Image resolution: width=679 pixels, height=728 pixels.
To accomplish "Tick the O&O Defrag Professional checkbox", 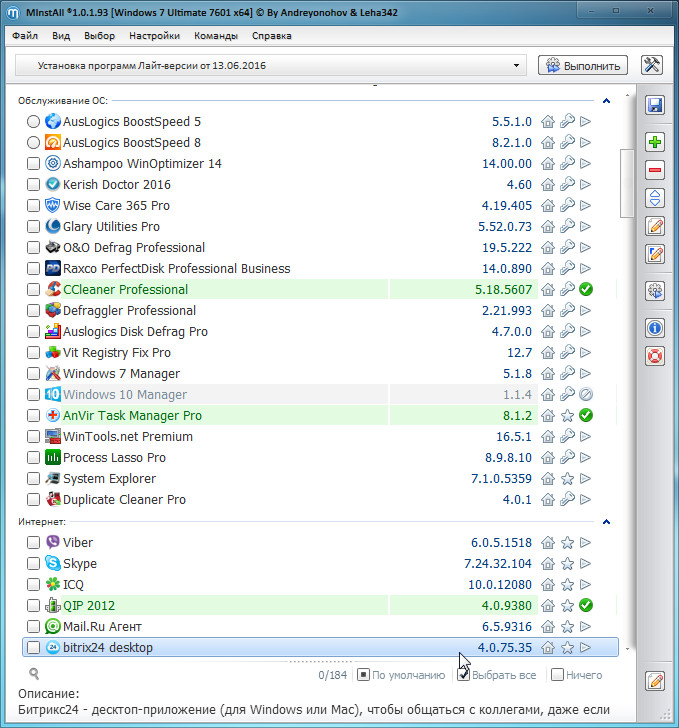I will click(33, 247).
